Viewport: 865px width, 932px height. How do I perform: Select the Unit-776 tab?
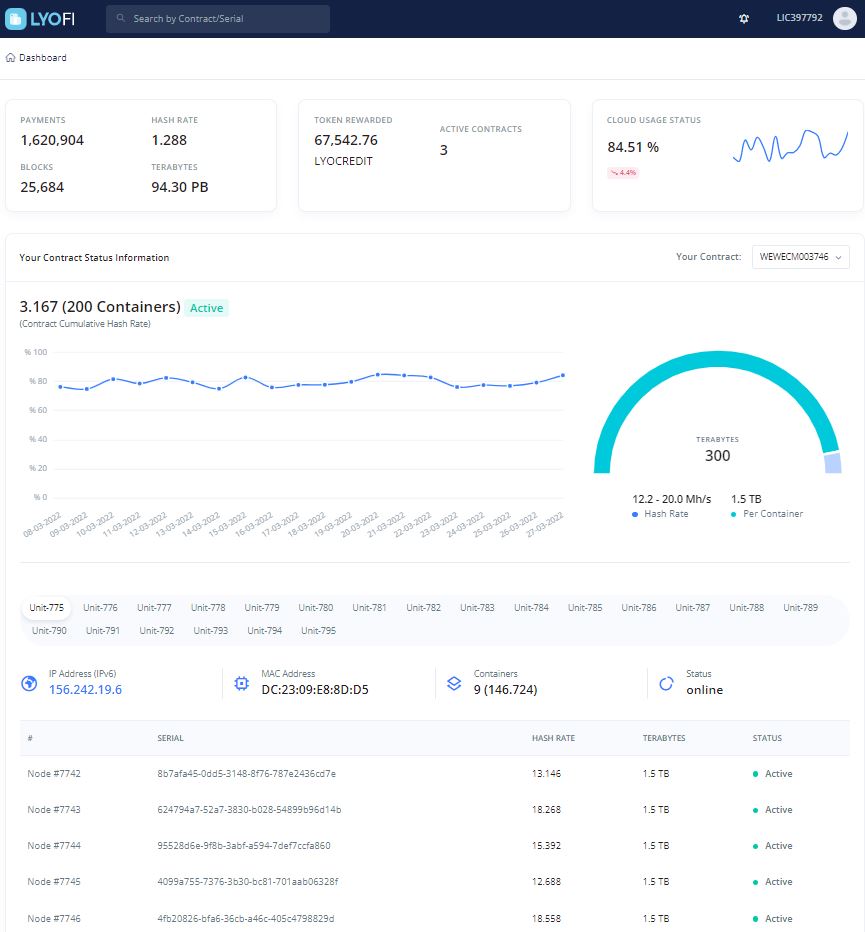100,607
